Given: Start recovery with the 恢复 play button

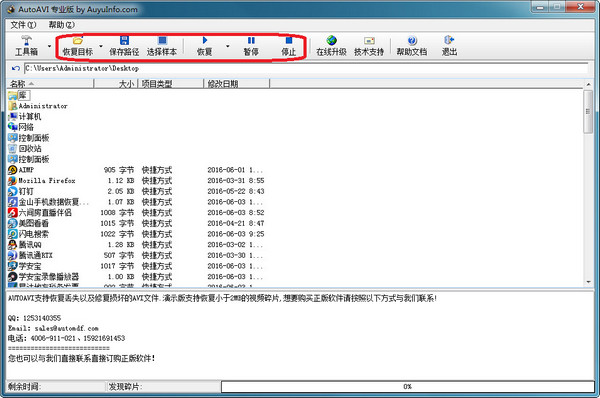Looking at the screenshot, I should pyautogui.click(x=205, y=46).
